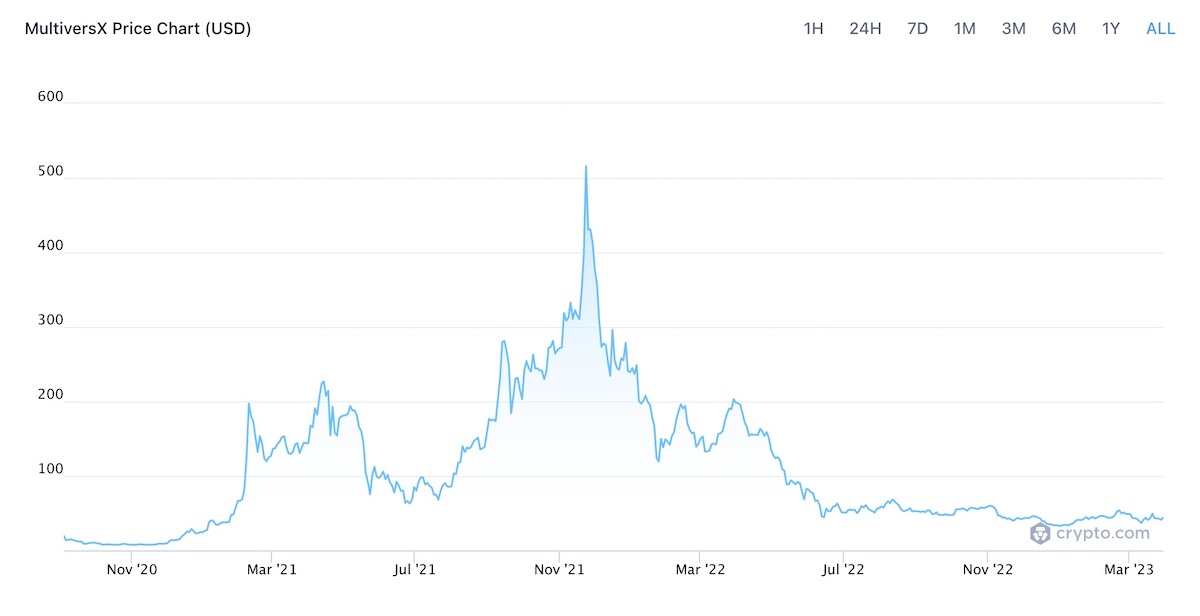Click the 600 y-axis label

pyautogui.click(x=51, y=97)
